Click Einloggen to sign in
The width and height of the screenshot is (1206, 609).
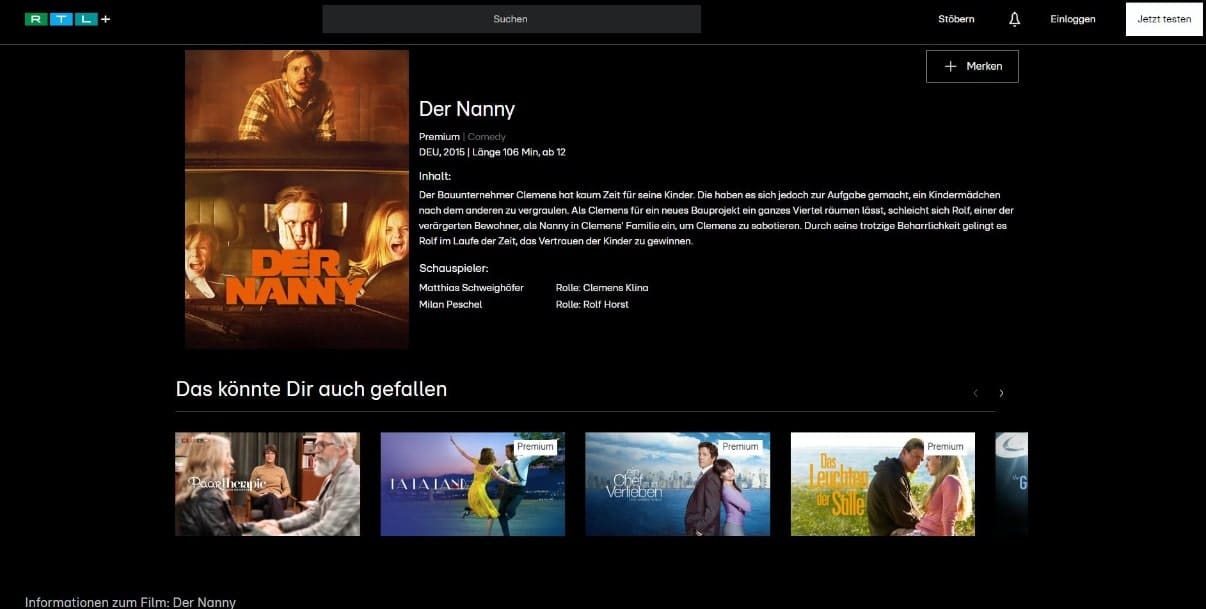(x=1072, y=19)
